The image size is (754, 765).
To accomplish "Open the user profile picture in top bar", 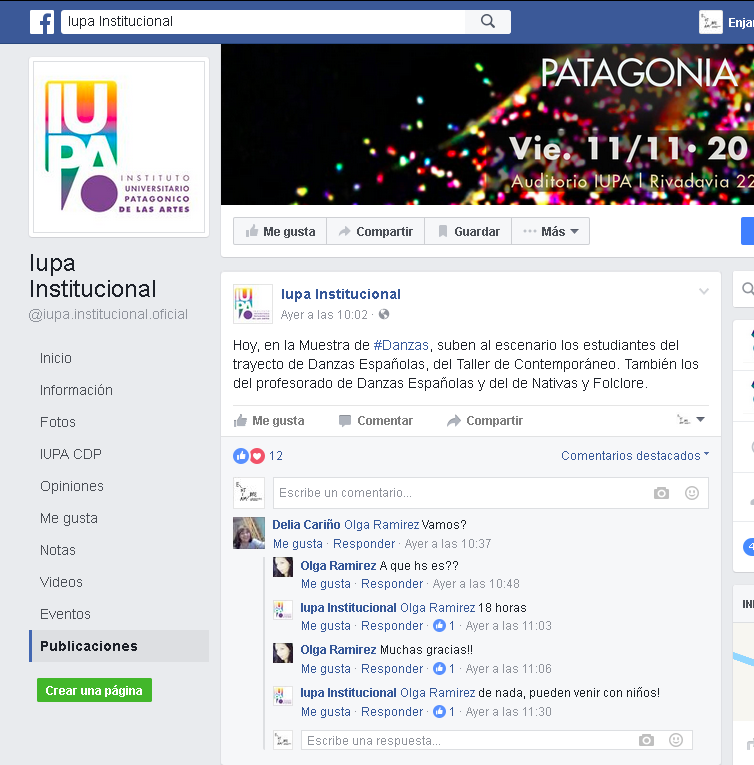I will click(x=711, y=22).
